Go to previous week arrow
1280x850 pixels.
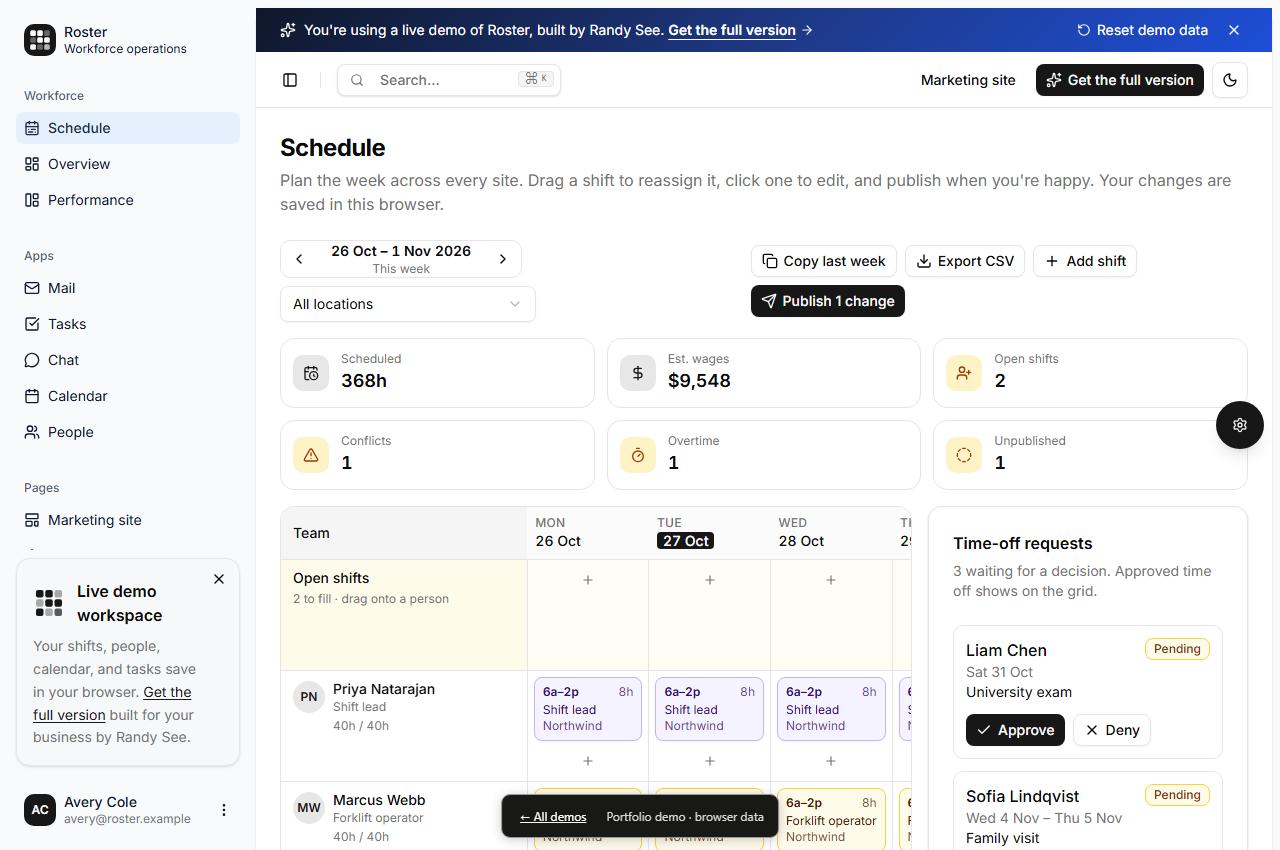coord(299,259)
